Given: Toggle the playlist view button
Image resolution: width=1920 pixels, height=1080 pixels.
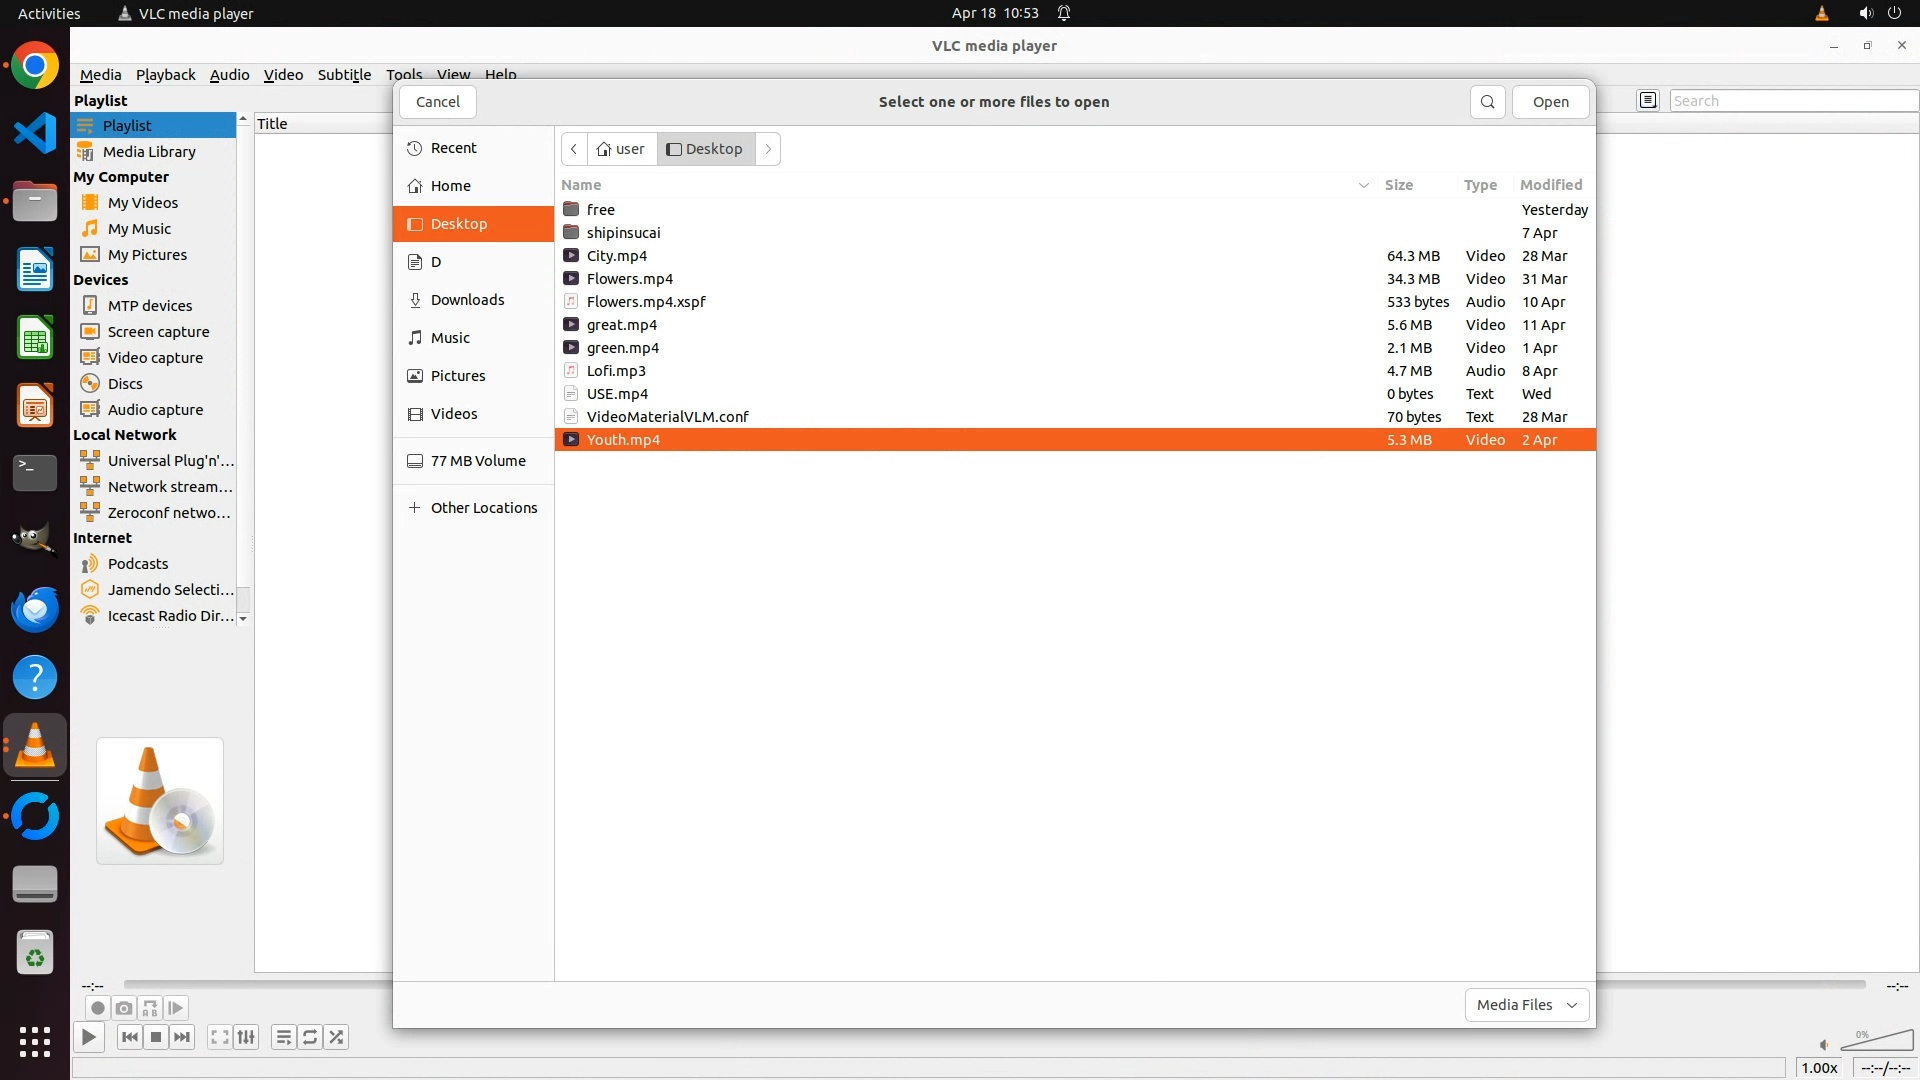Looking at the screenshot, I should tap(284, 1037).
